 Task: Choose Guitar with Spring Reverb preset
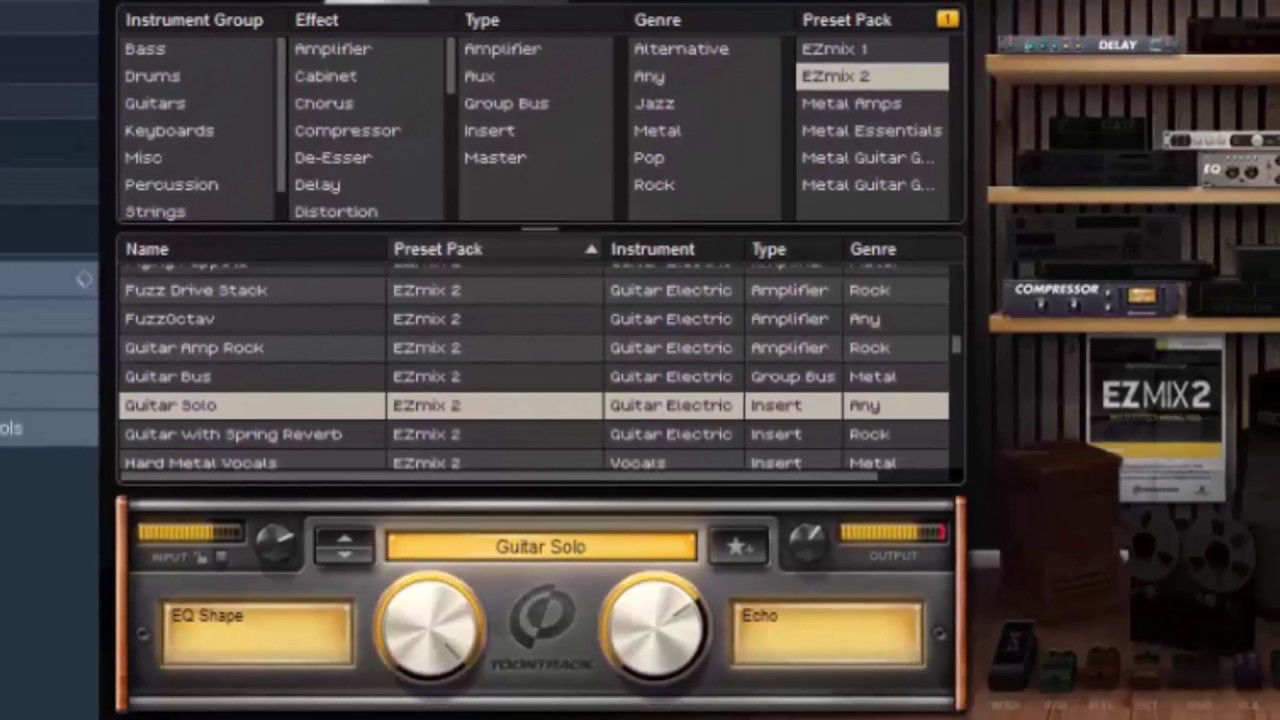click(x=534, y=434)
